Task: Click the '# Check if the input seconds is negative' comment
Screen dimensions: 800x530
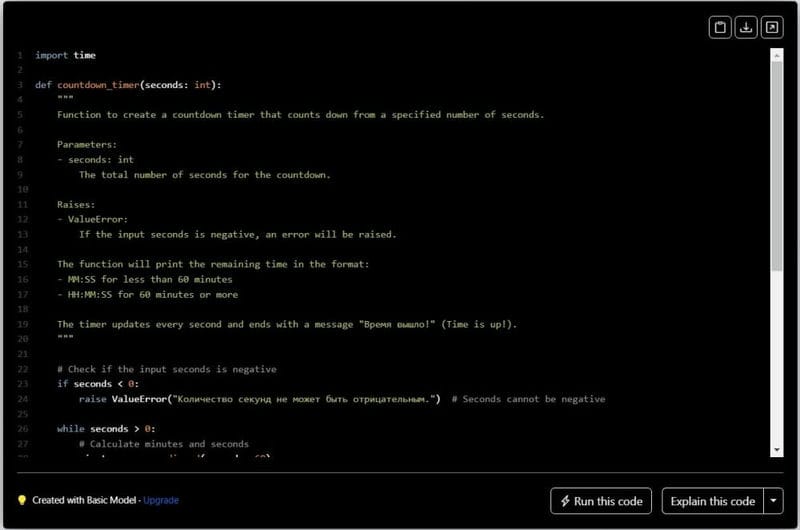Action: tap(167, 369)
